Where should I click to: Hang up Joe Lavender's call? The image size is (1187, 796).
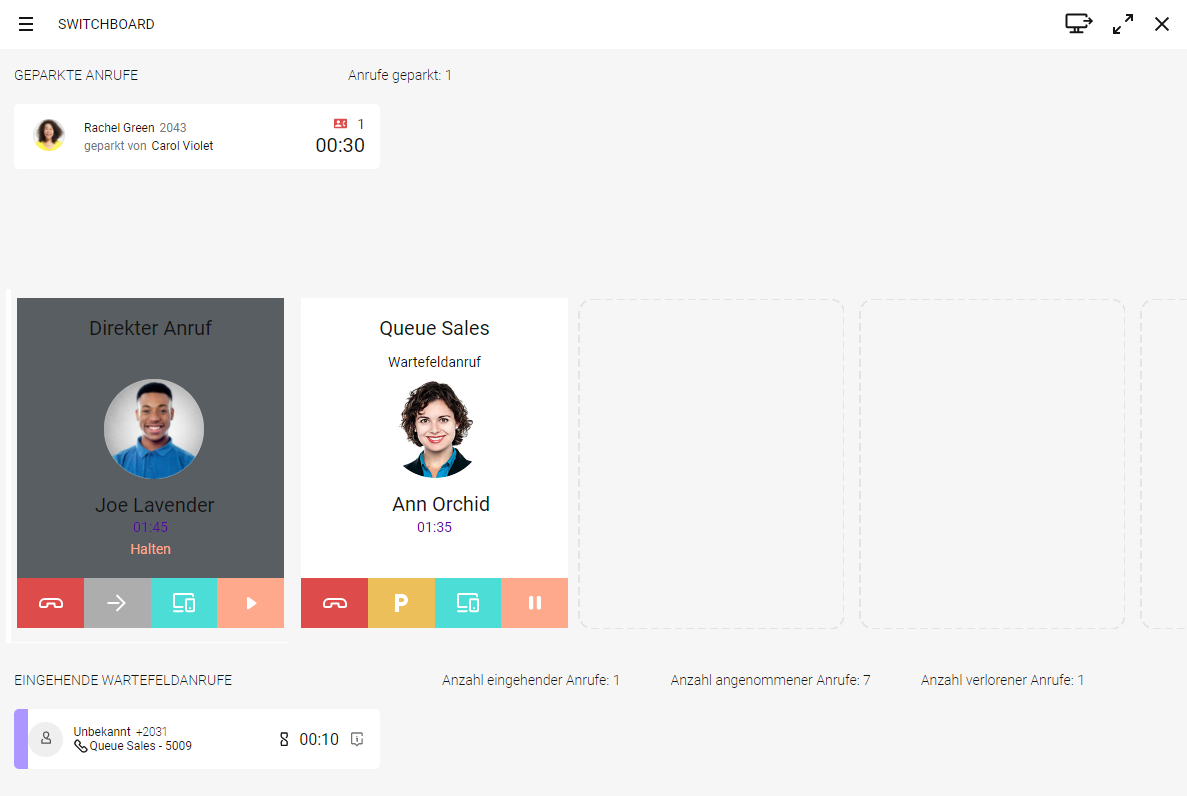(50, 603)
